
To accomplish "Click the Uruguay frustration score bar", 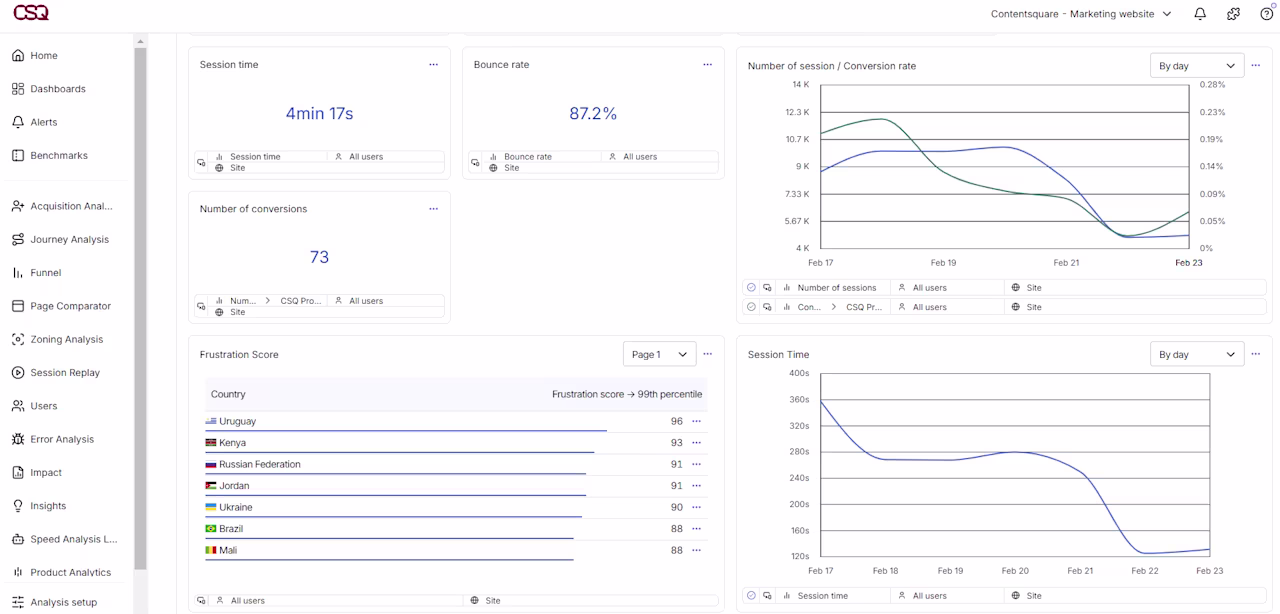I will pyautogui.click(x=406, y=431).
